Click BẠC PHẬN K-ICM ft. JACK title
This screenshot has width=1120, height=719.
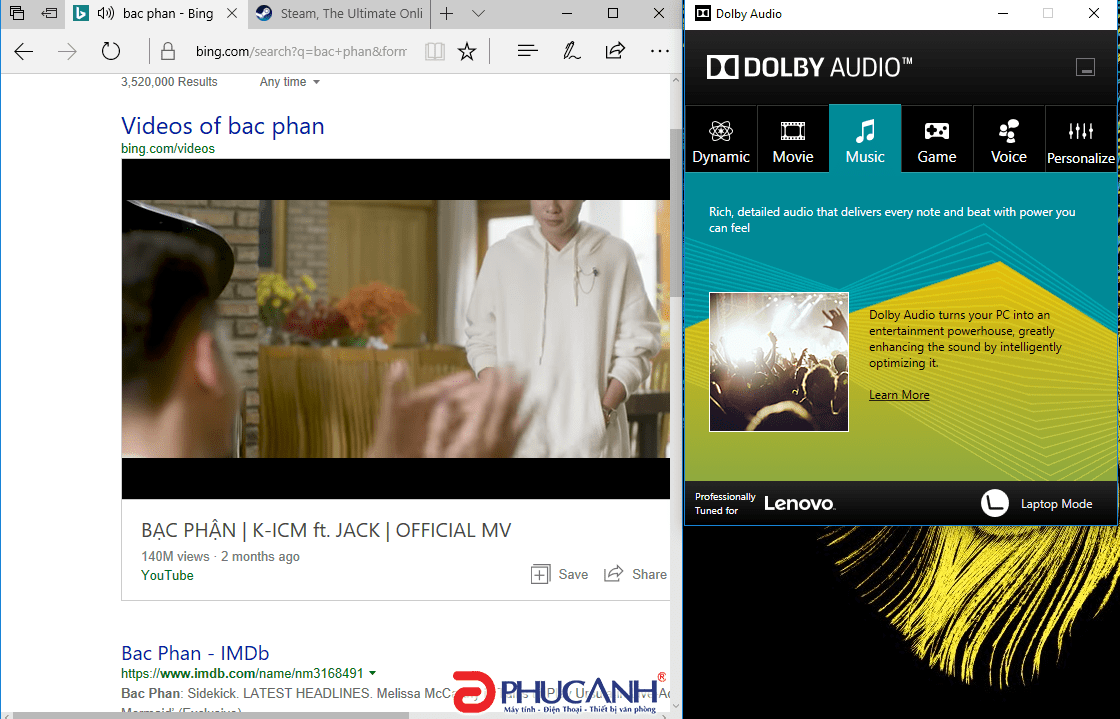326,531
